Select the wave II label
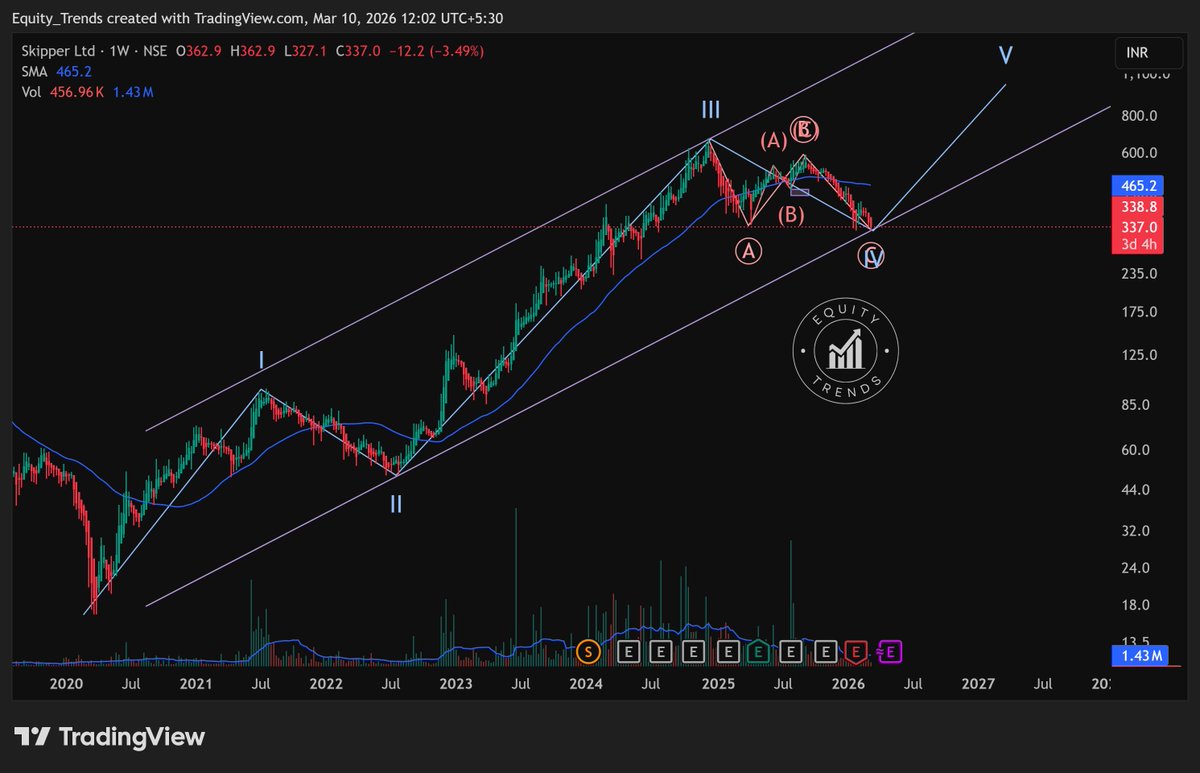This screenshot has height=773, width=1200. point(396,505)
